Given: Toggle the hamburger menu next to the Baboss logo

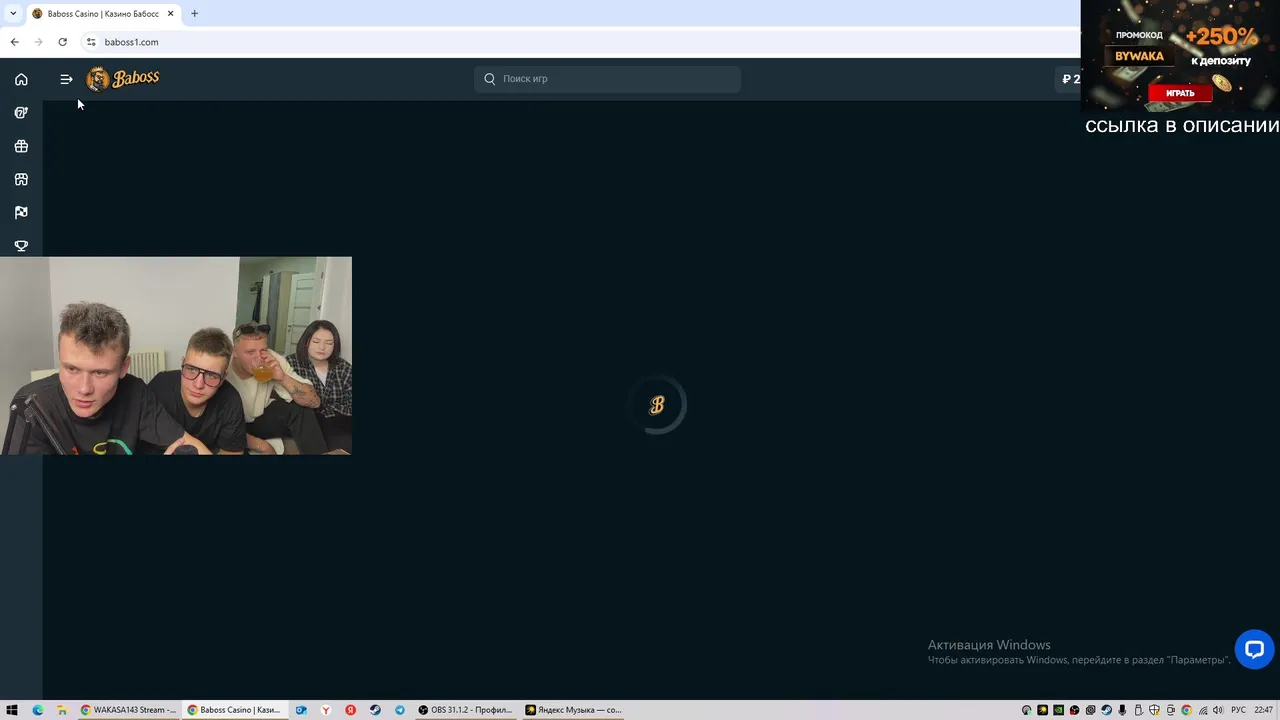Looking at the screenshot, I should click(x=66, y=79).
